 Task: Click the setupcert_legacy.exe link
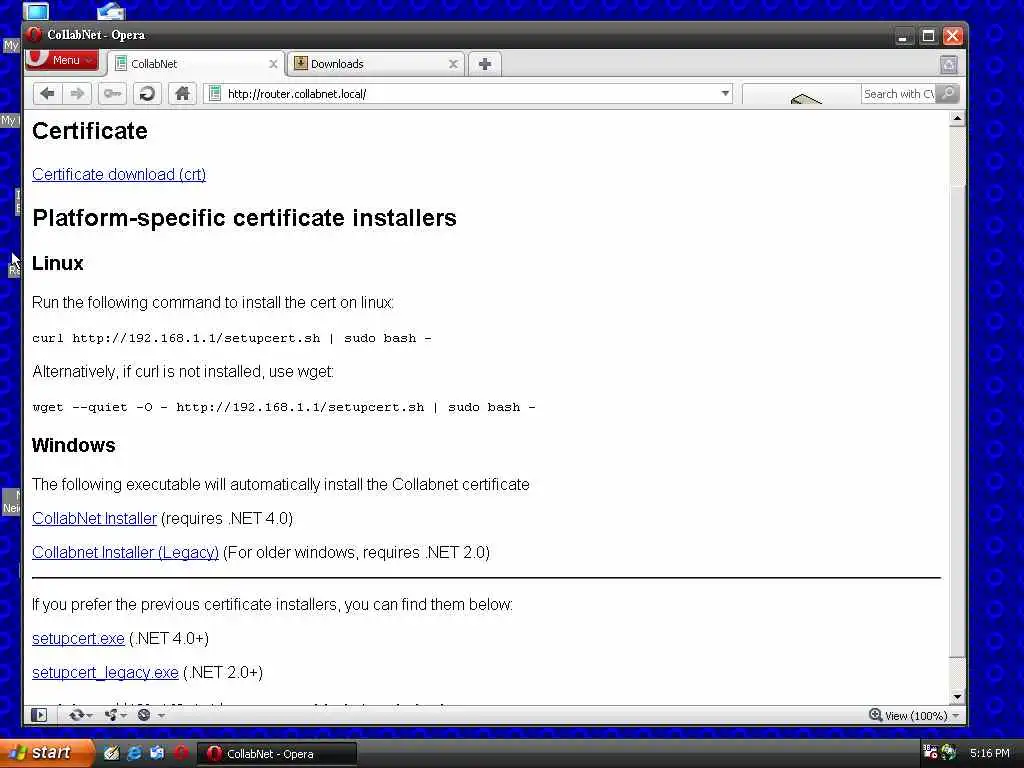[x=105, y=673]
